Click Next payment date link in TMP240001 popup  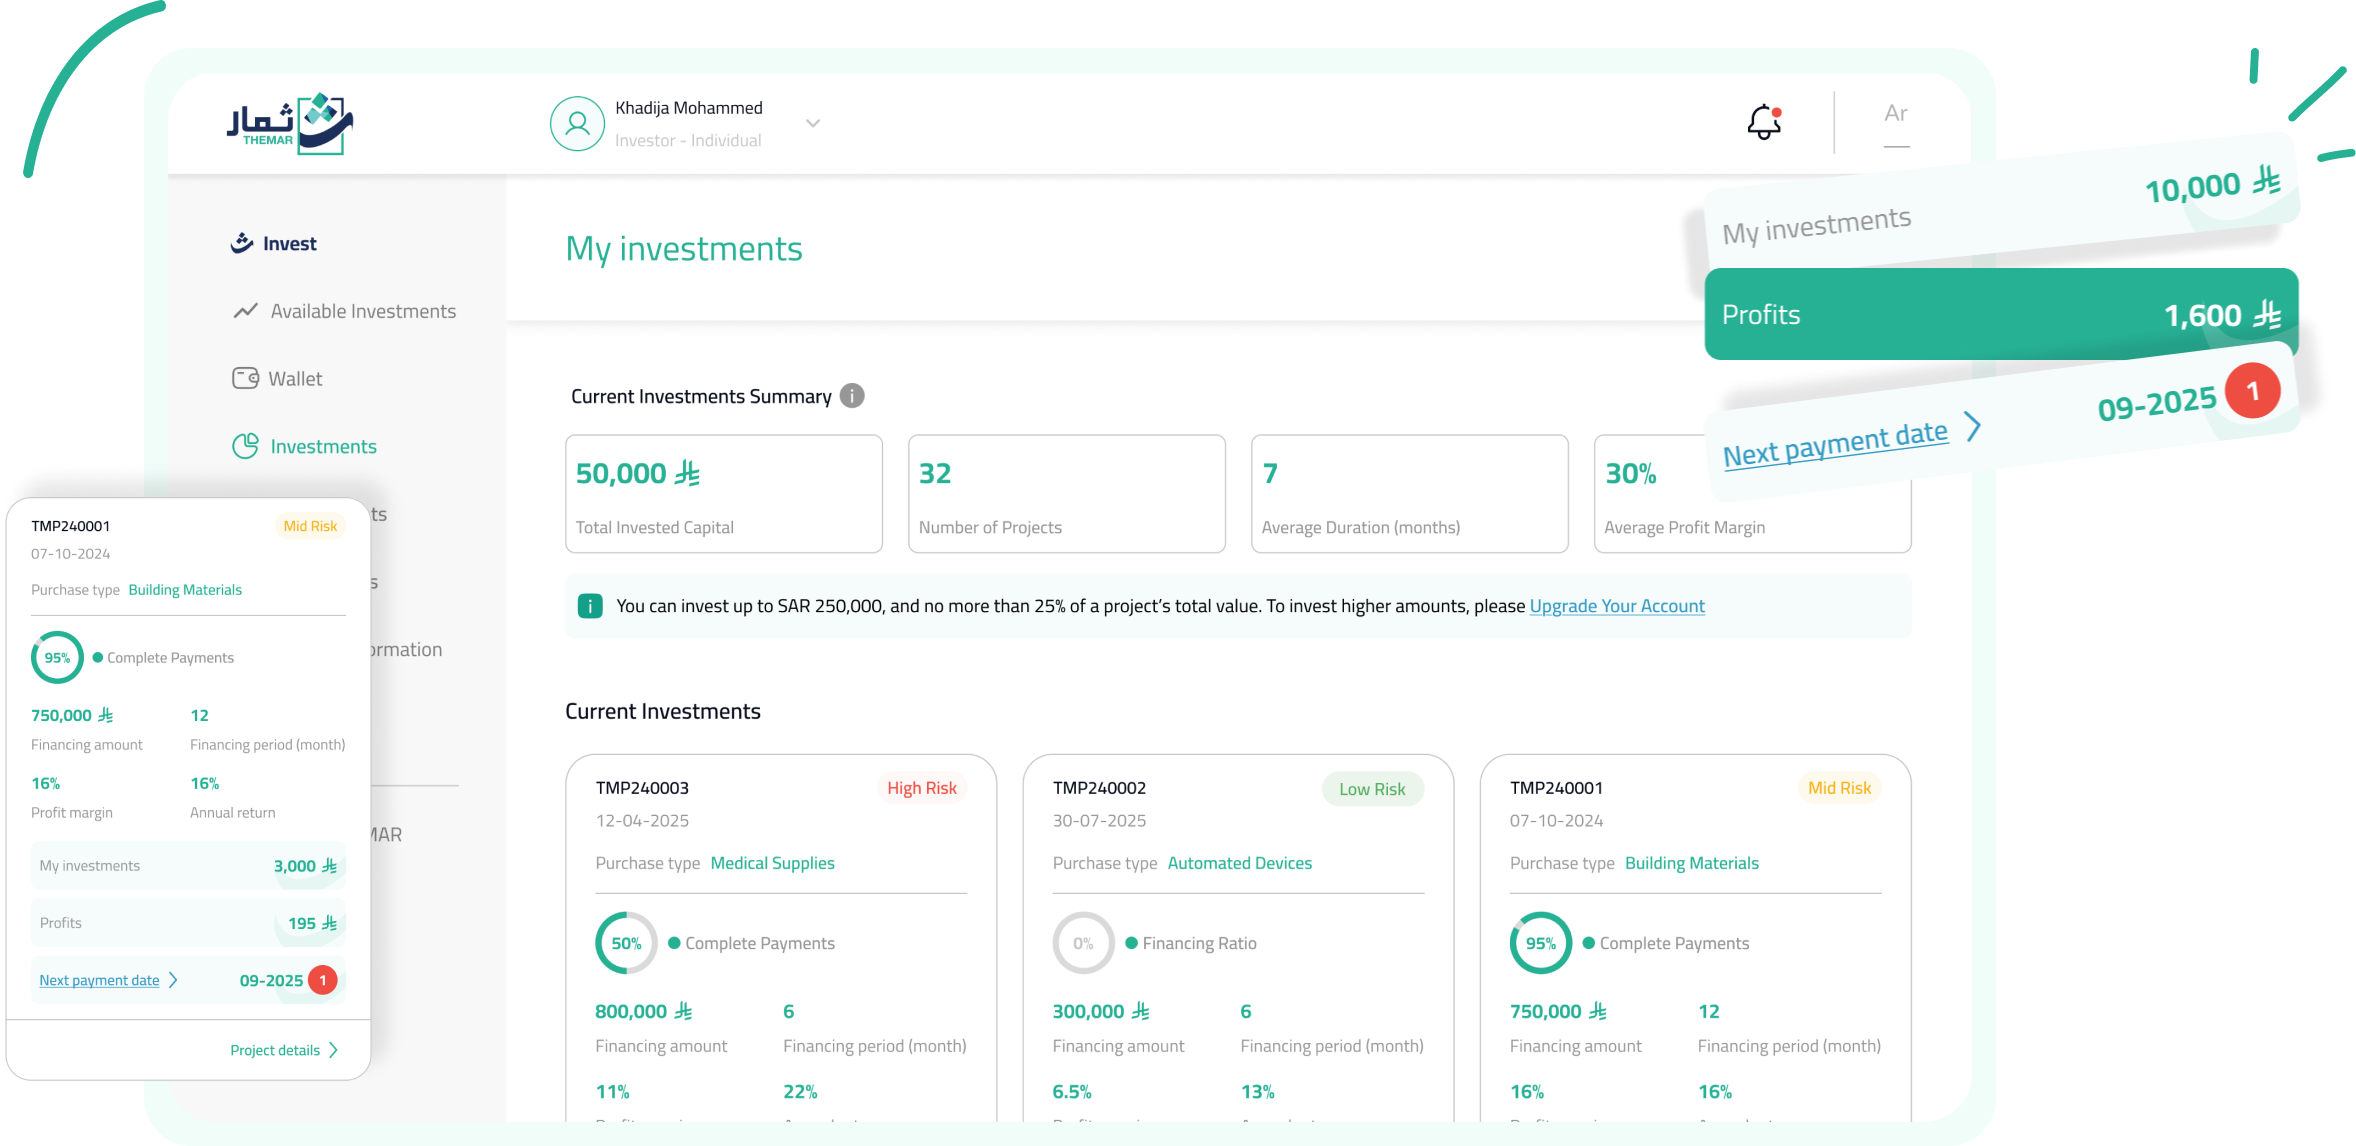pos(99,980)
